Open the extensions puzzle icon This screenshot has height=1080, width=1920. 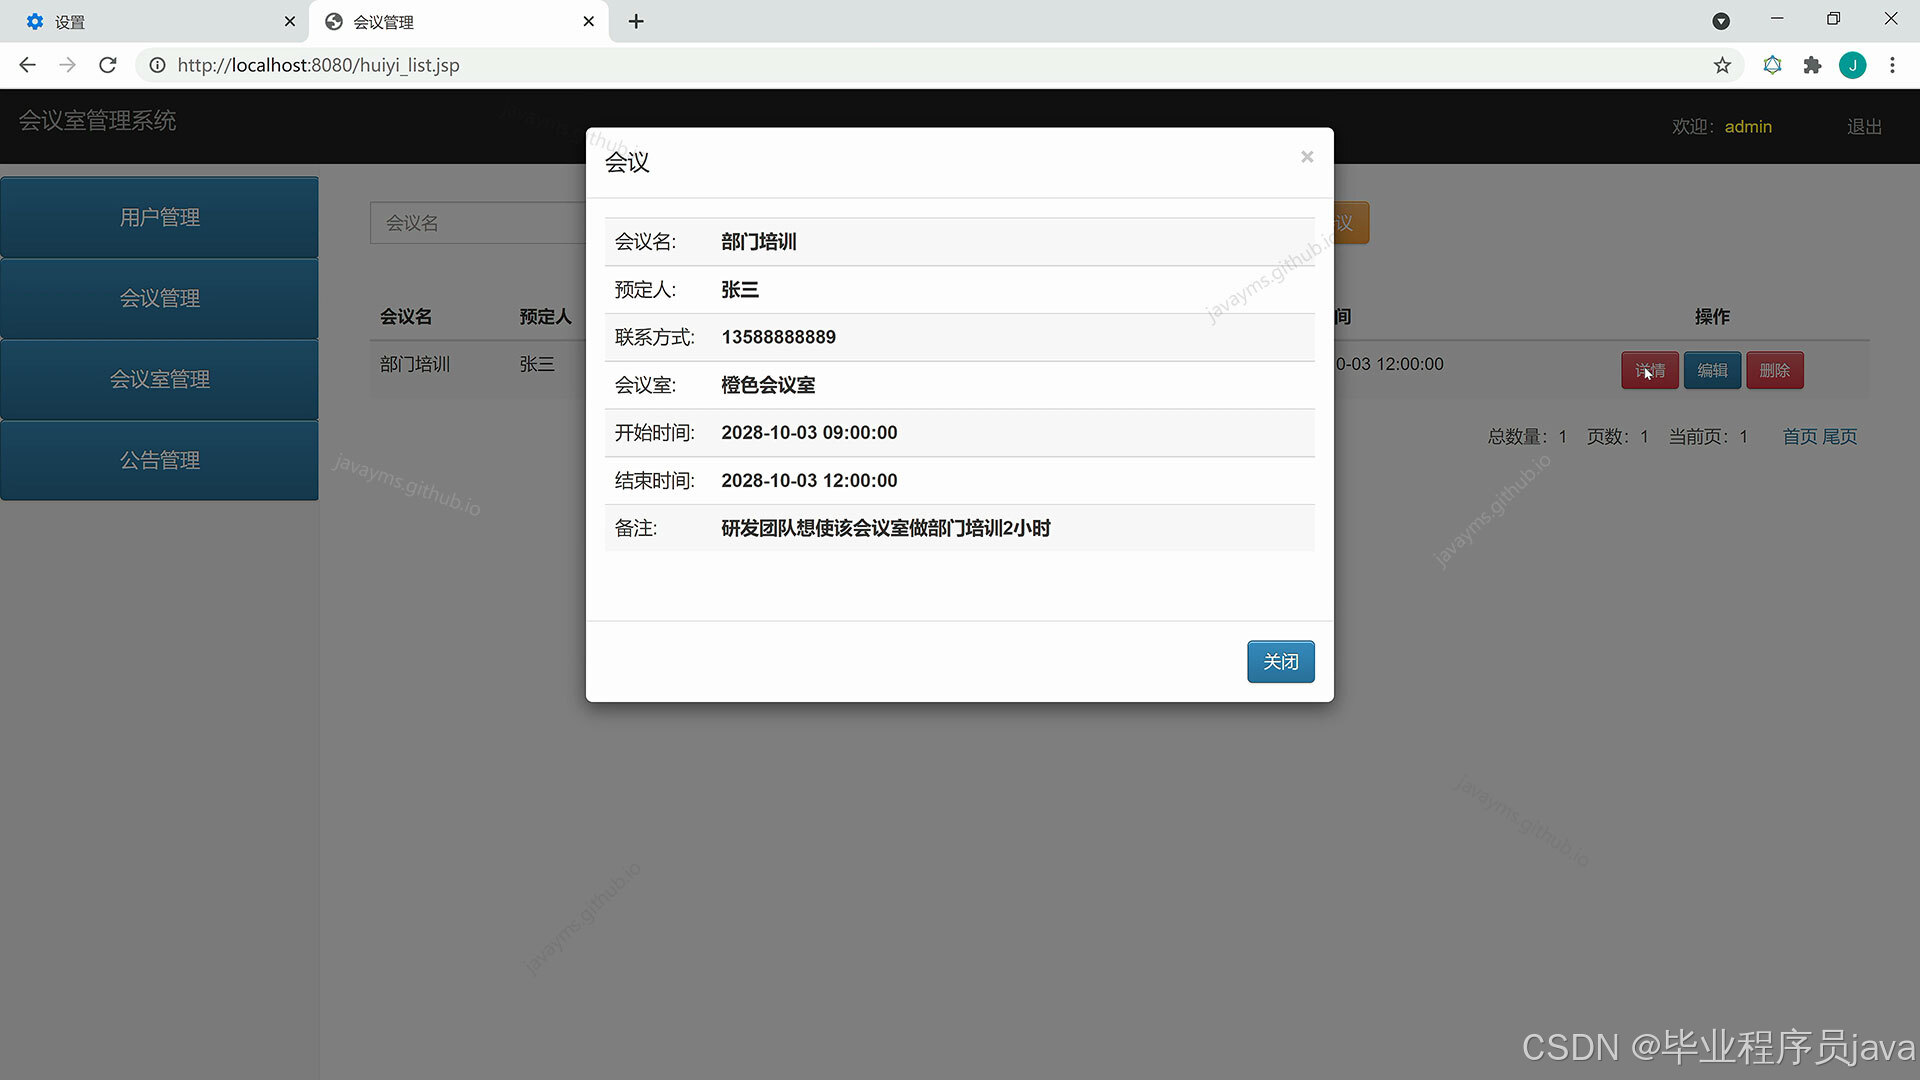coord(1812,65)
